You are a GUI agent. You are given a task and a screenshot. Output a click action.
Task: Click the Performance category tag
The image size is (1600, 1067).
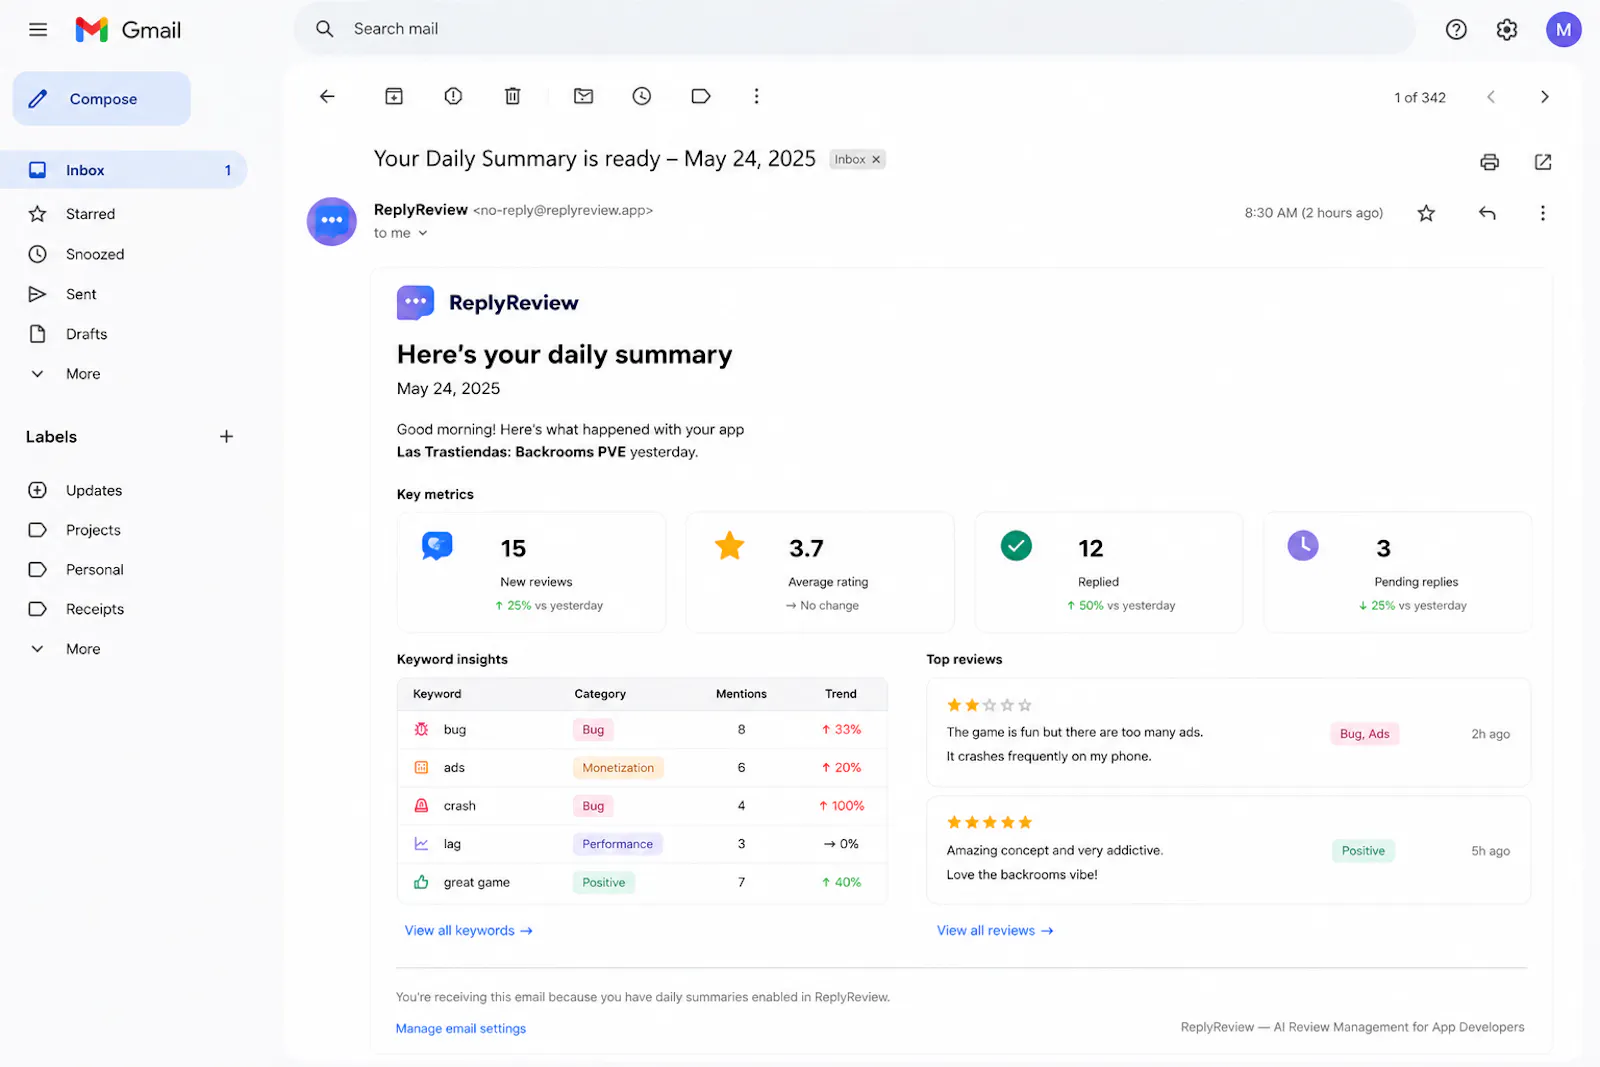617,844
